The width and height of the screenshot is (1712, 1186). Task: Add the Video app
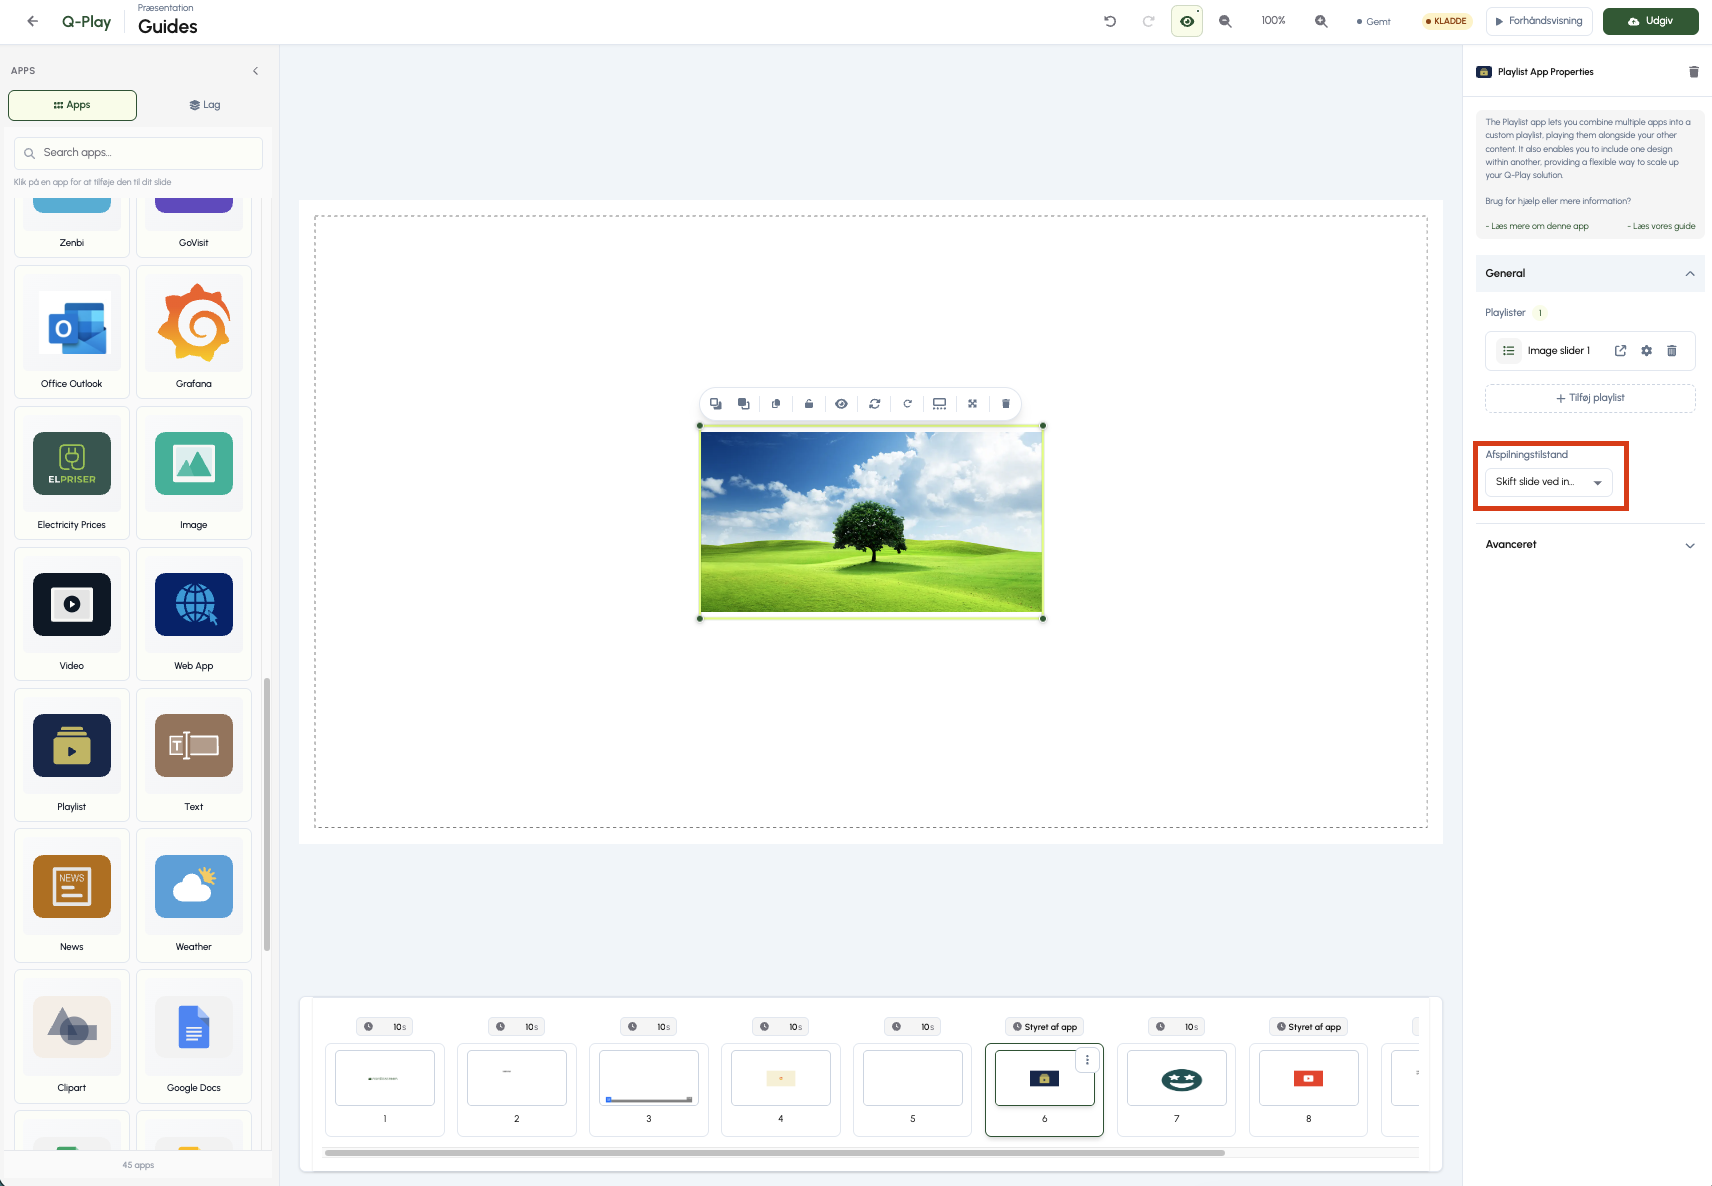coord(72,614)
